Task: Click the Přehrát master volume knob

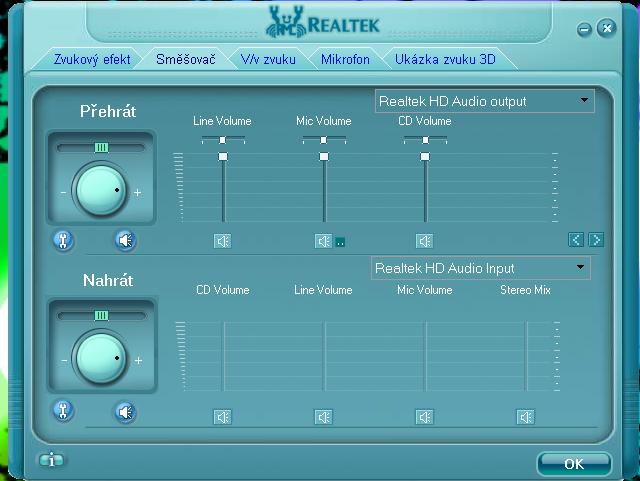Action: click(101, 189)
